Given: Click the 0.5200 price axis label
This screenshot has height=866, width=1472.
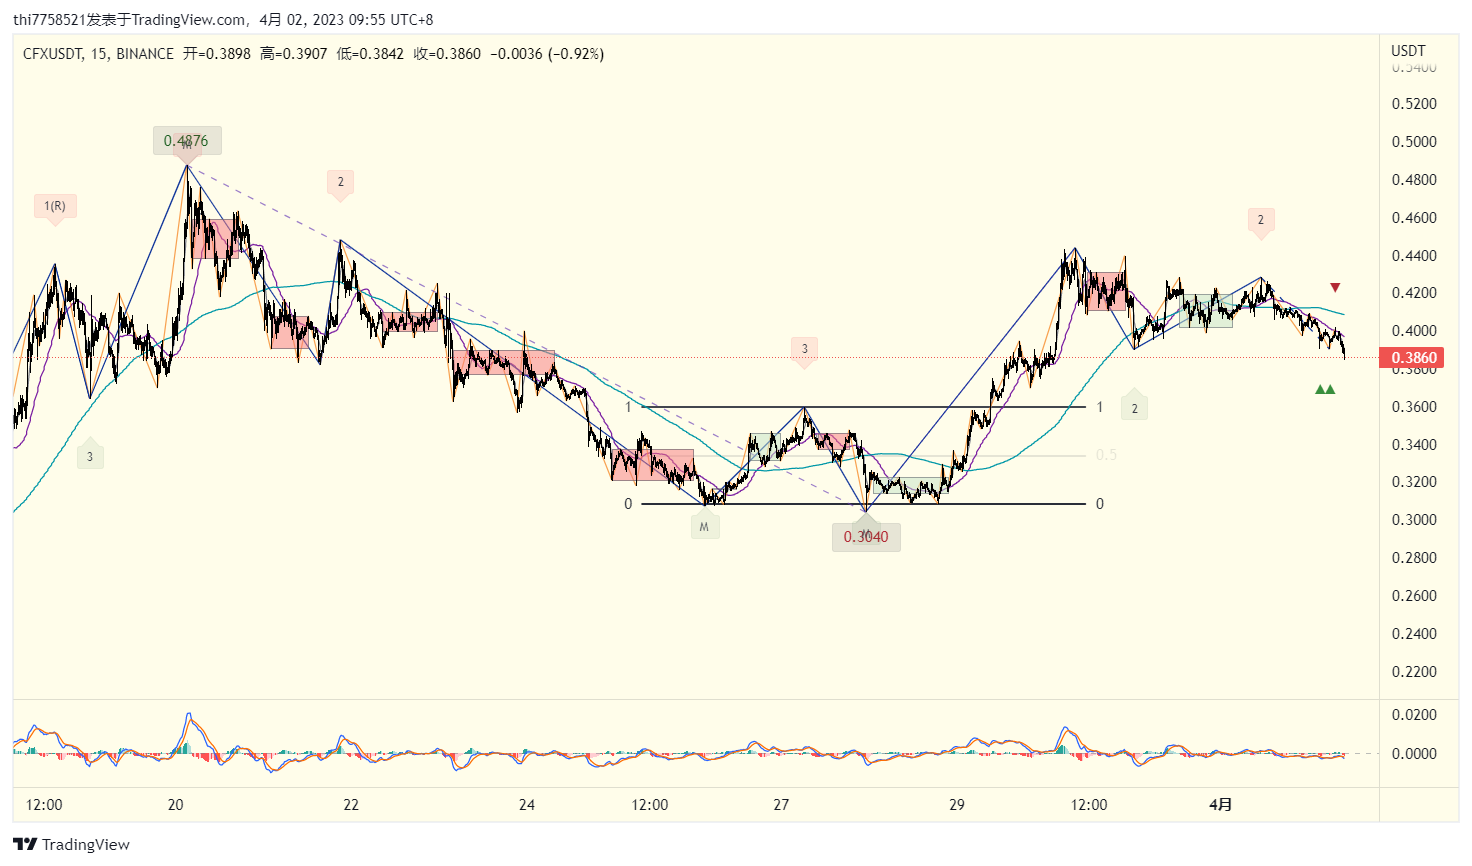Looking at the screenshot, I should [x=1414, y=104].
